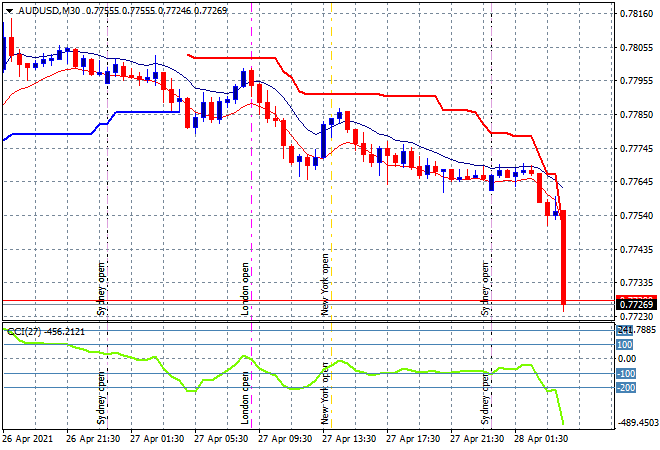Viewport: 660px width, 450px height.
Task: Click the small triangle beside the AUDUSD title
Action: pyautogui.click(x=8, y=10)
